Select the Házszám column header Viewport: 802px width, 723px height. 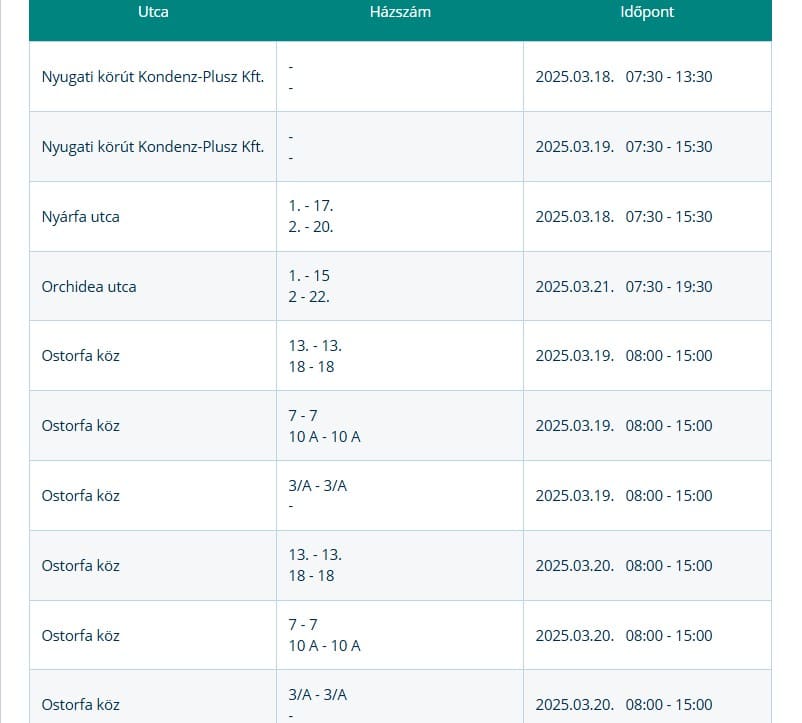coord(399,13)
